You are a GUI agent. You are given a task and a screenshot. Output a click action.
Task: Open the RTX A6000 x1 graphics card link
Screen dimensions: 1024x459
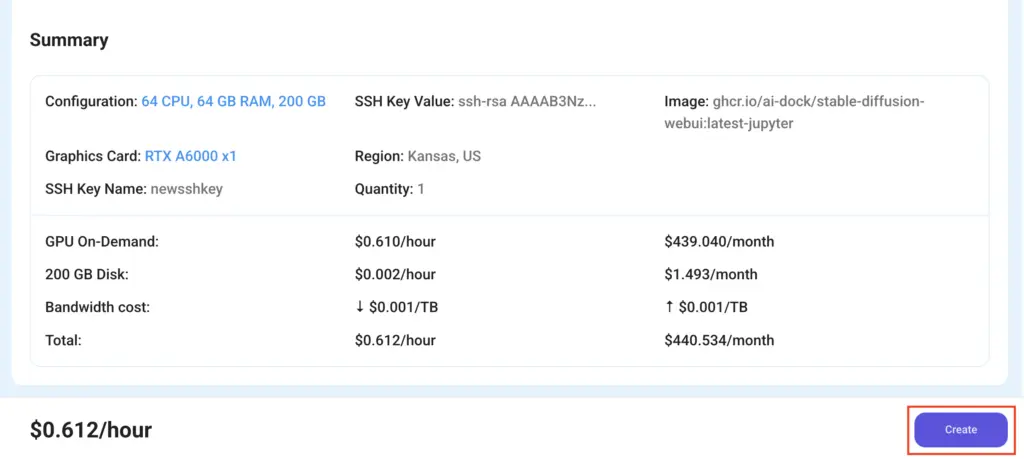191,157
